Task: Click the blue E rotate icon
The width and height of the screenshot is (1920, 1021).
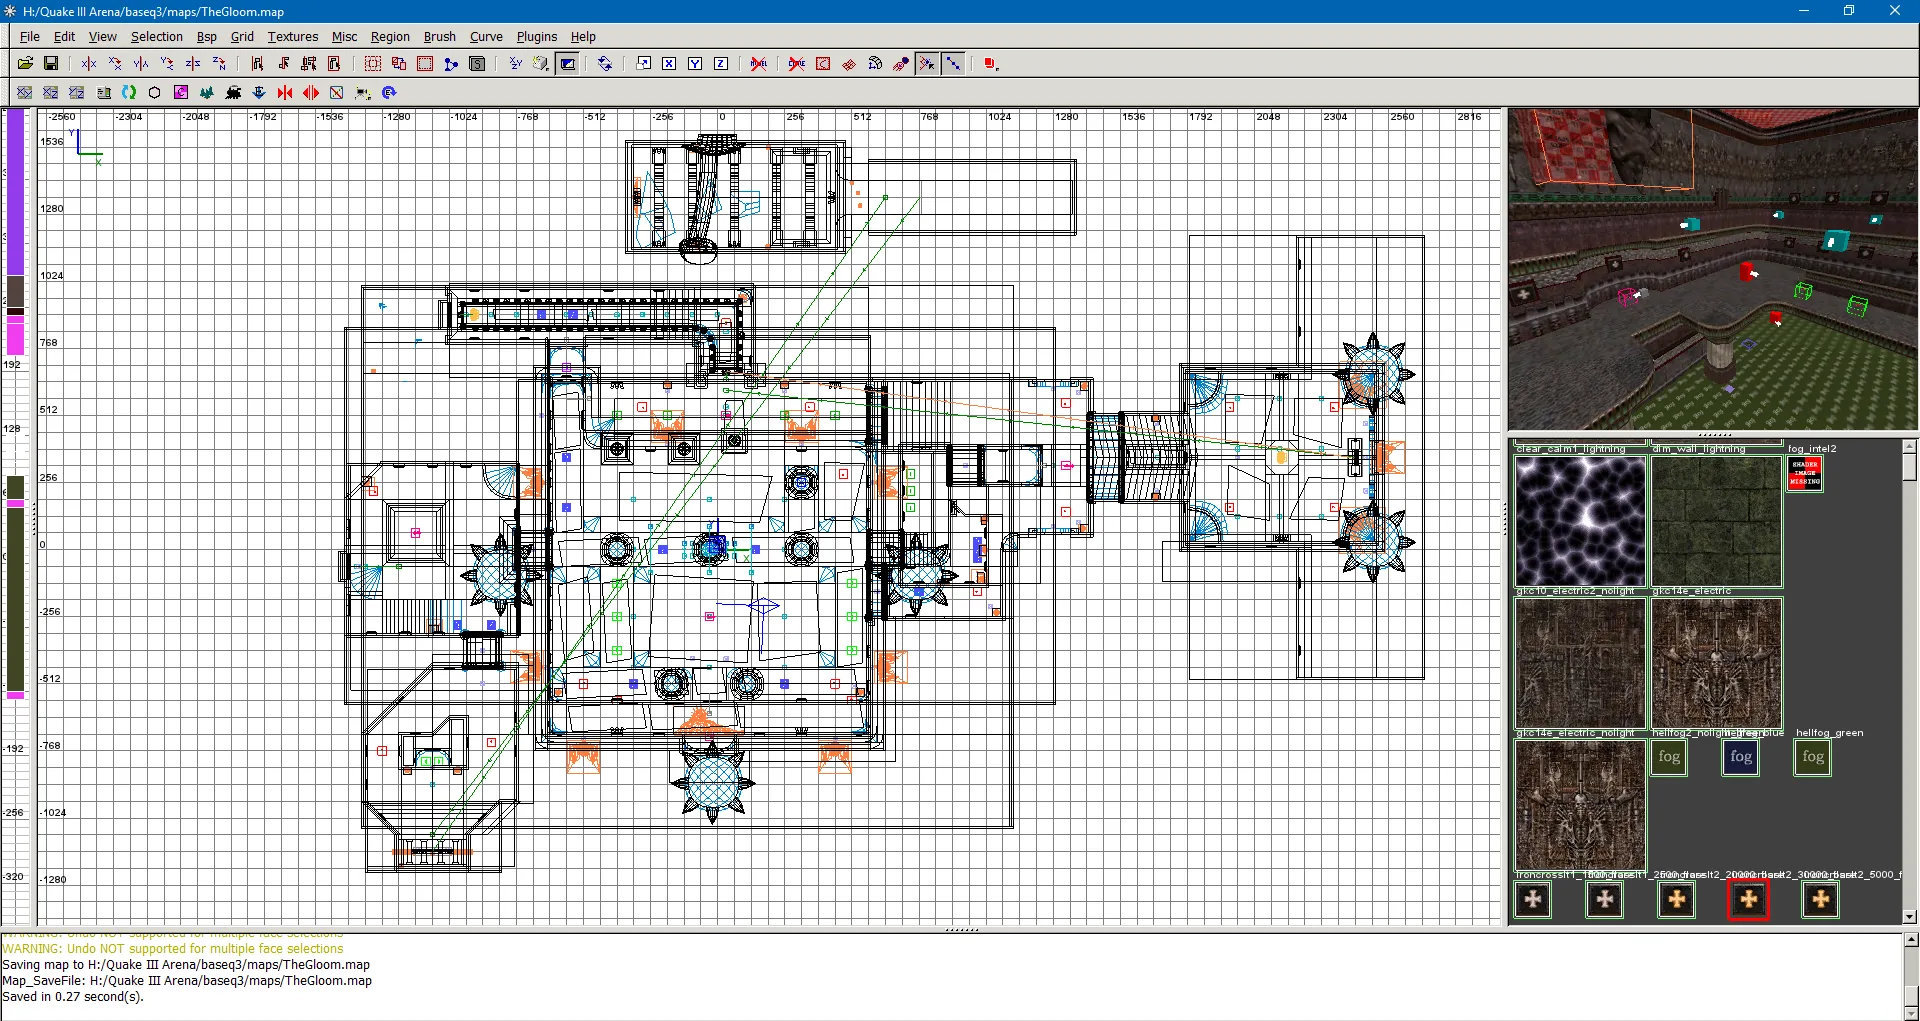Action: (389, 92)
